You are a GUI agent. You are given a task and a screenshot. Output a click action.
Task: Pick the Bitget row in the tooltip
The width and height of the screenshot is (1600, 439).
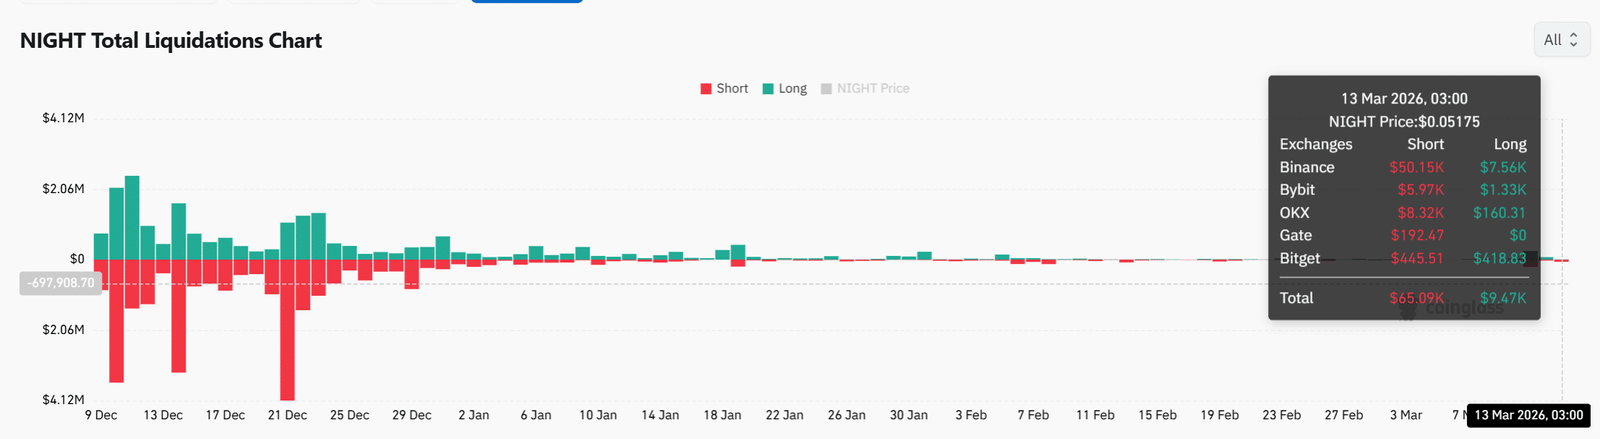[1403, 258]
